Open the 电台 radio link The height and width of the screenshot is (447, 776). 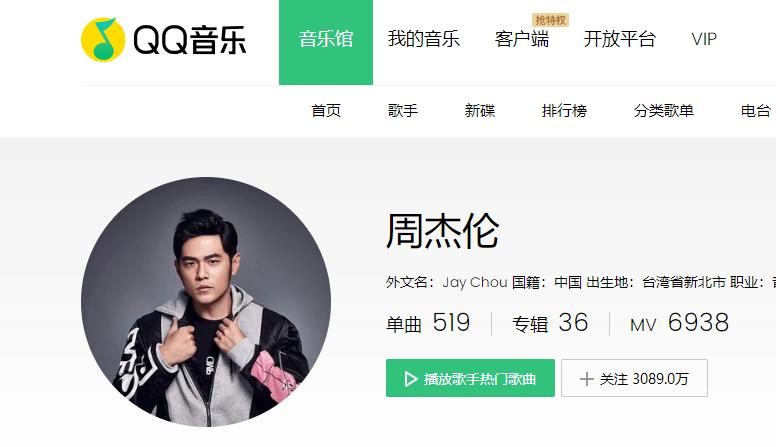point(756,110)
